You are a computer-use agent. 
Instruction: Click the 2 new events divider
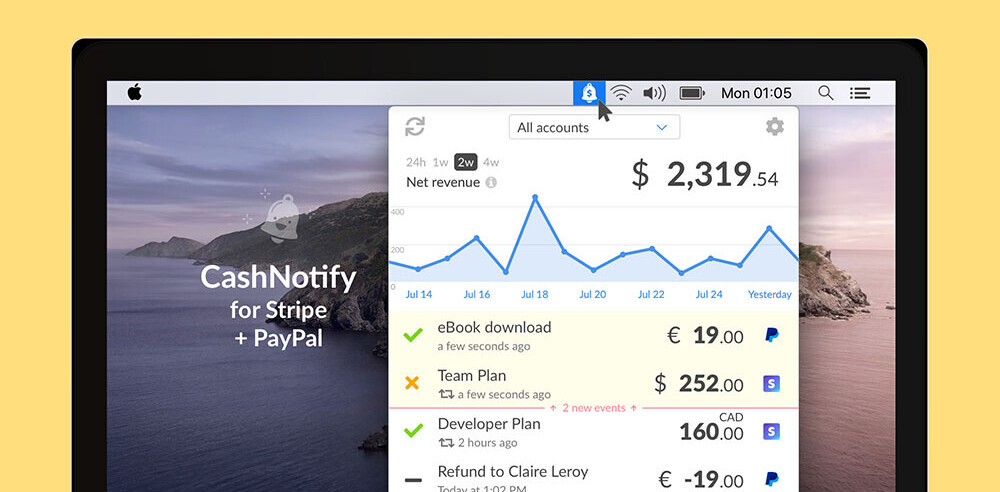594,408
